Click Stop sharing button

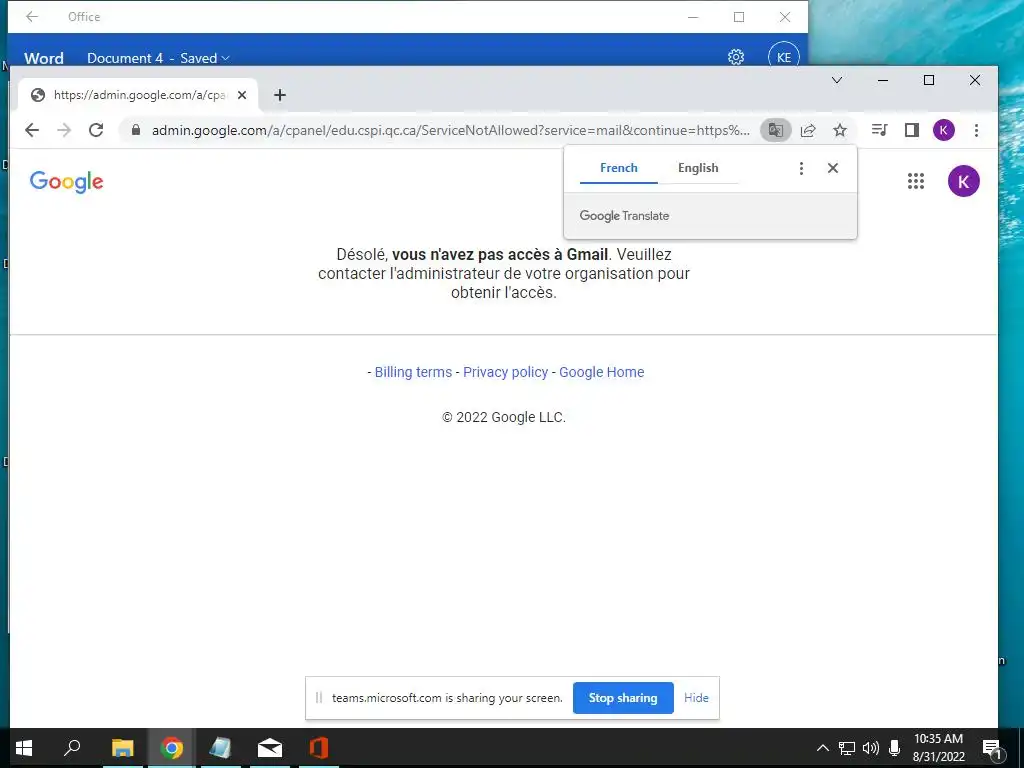click(623, 697)
